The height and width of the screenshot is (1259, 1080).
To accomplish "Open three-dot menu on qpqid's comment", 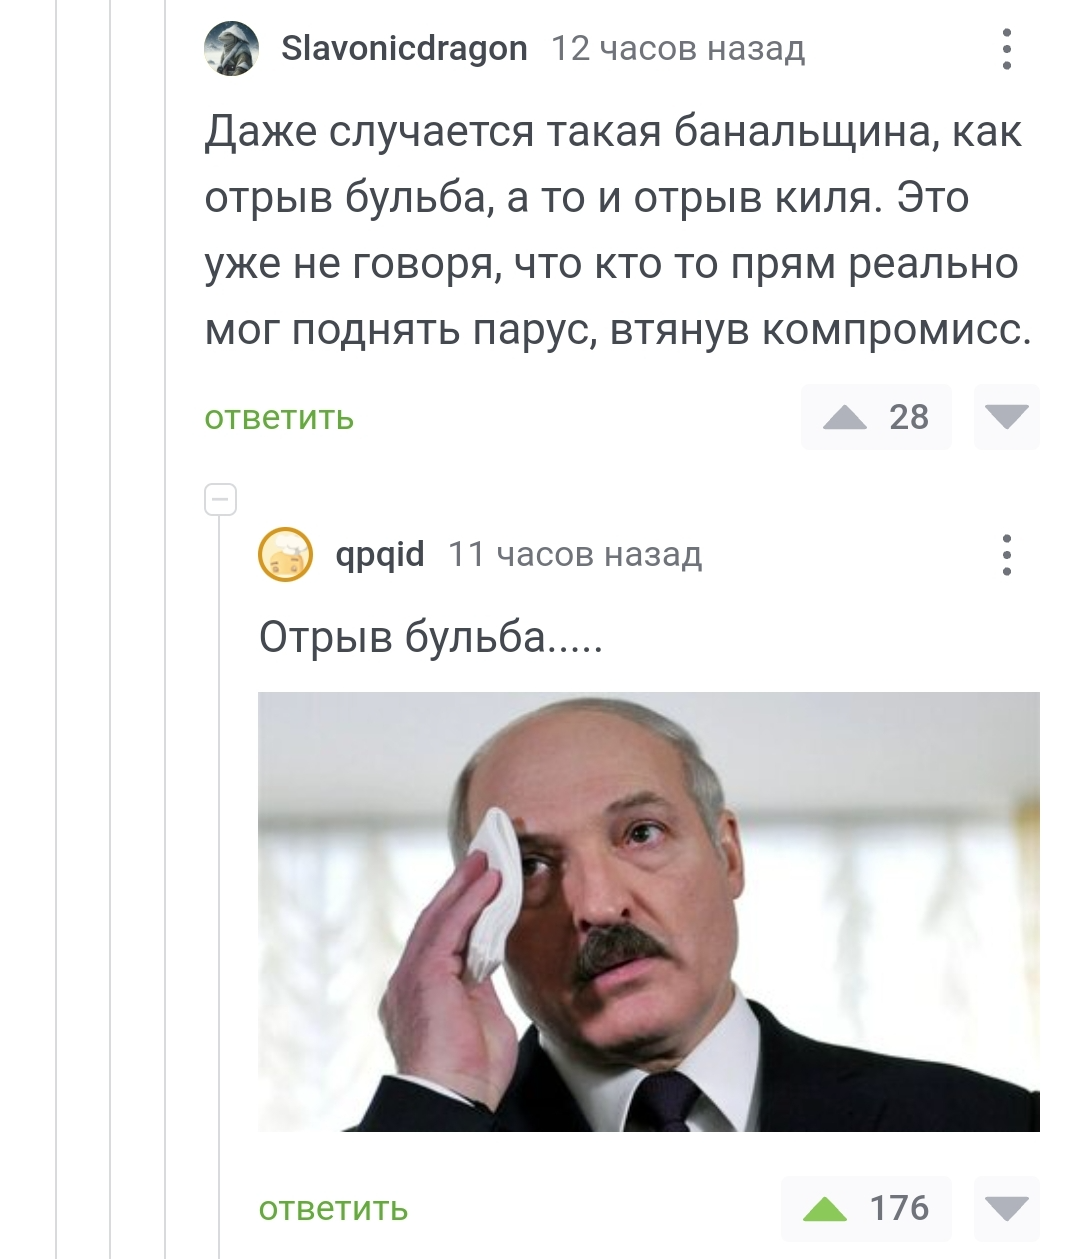I will [x=1006, y=554].
